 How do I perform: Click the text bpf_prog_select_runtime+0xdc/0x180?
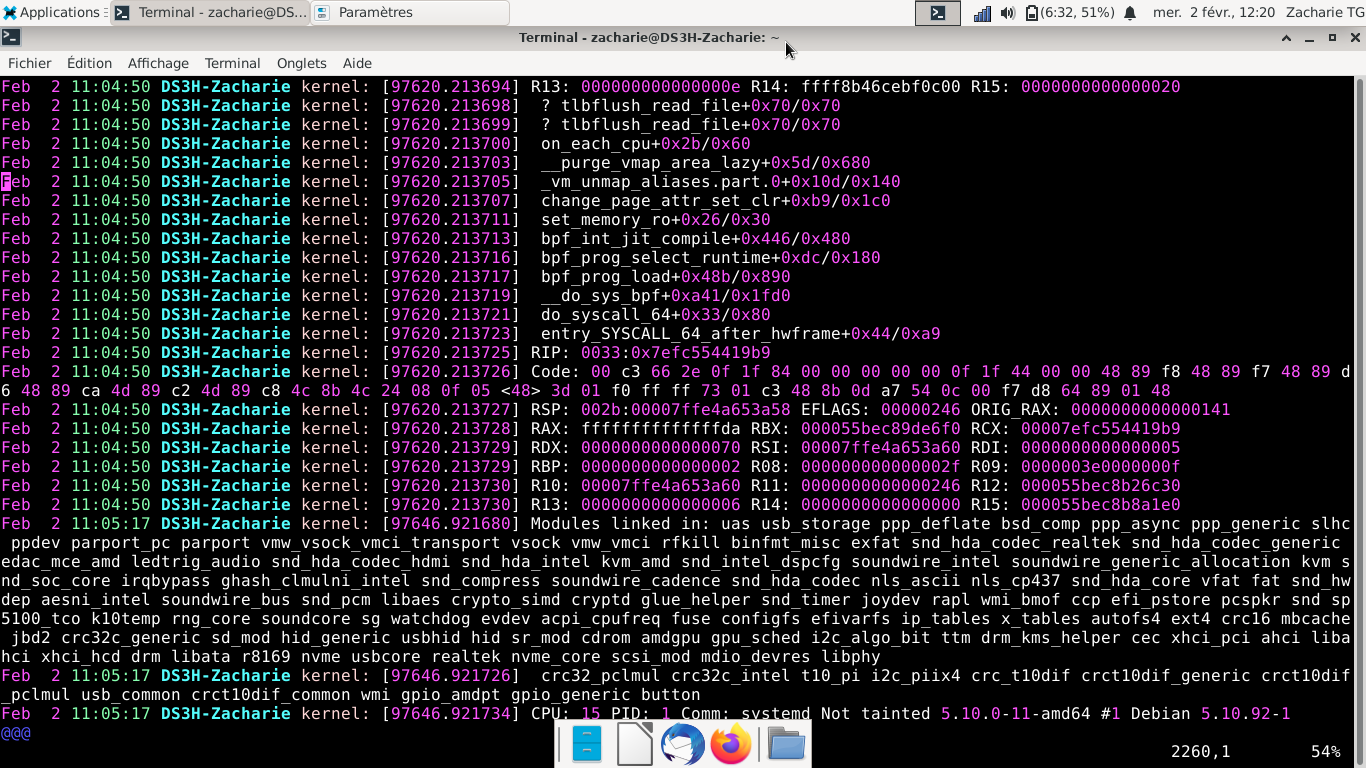click(710, 257)
